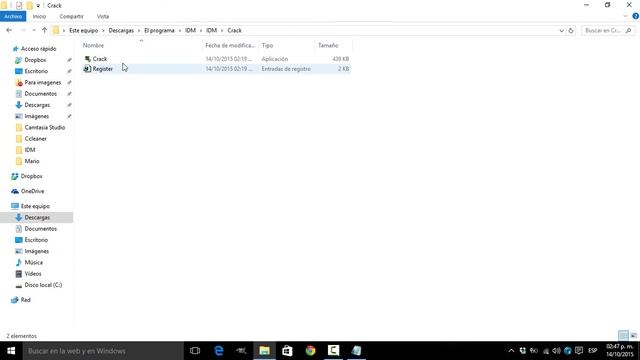Open Camtasia taskbar icon
The image size is (640, 360).
pos(333,351)
